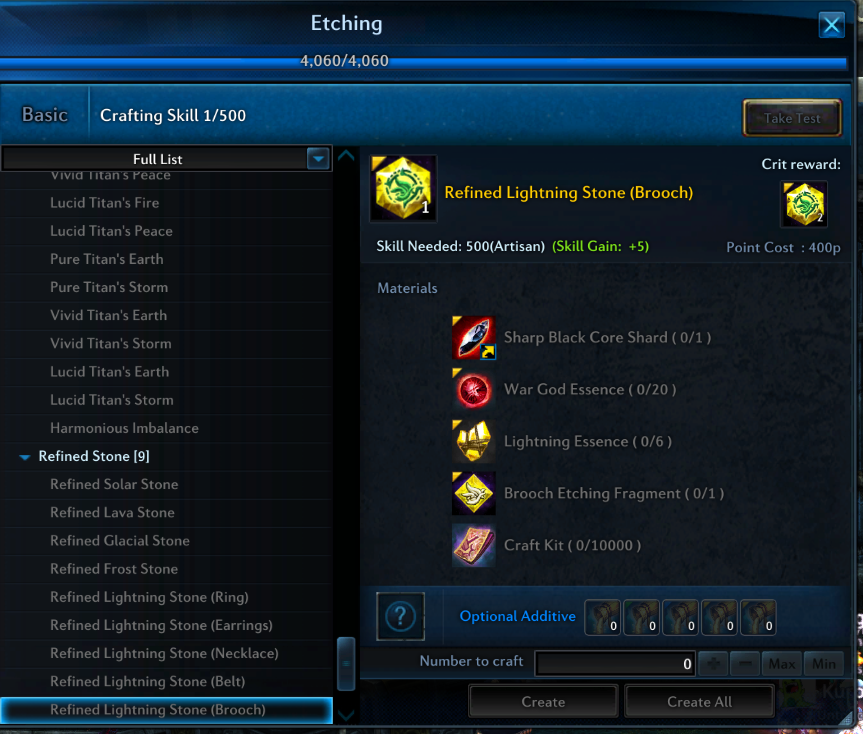Click the Create All button
The width and height of the screenshot is (863, 734).
[x=700, y=702]
